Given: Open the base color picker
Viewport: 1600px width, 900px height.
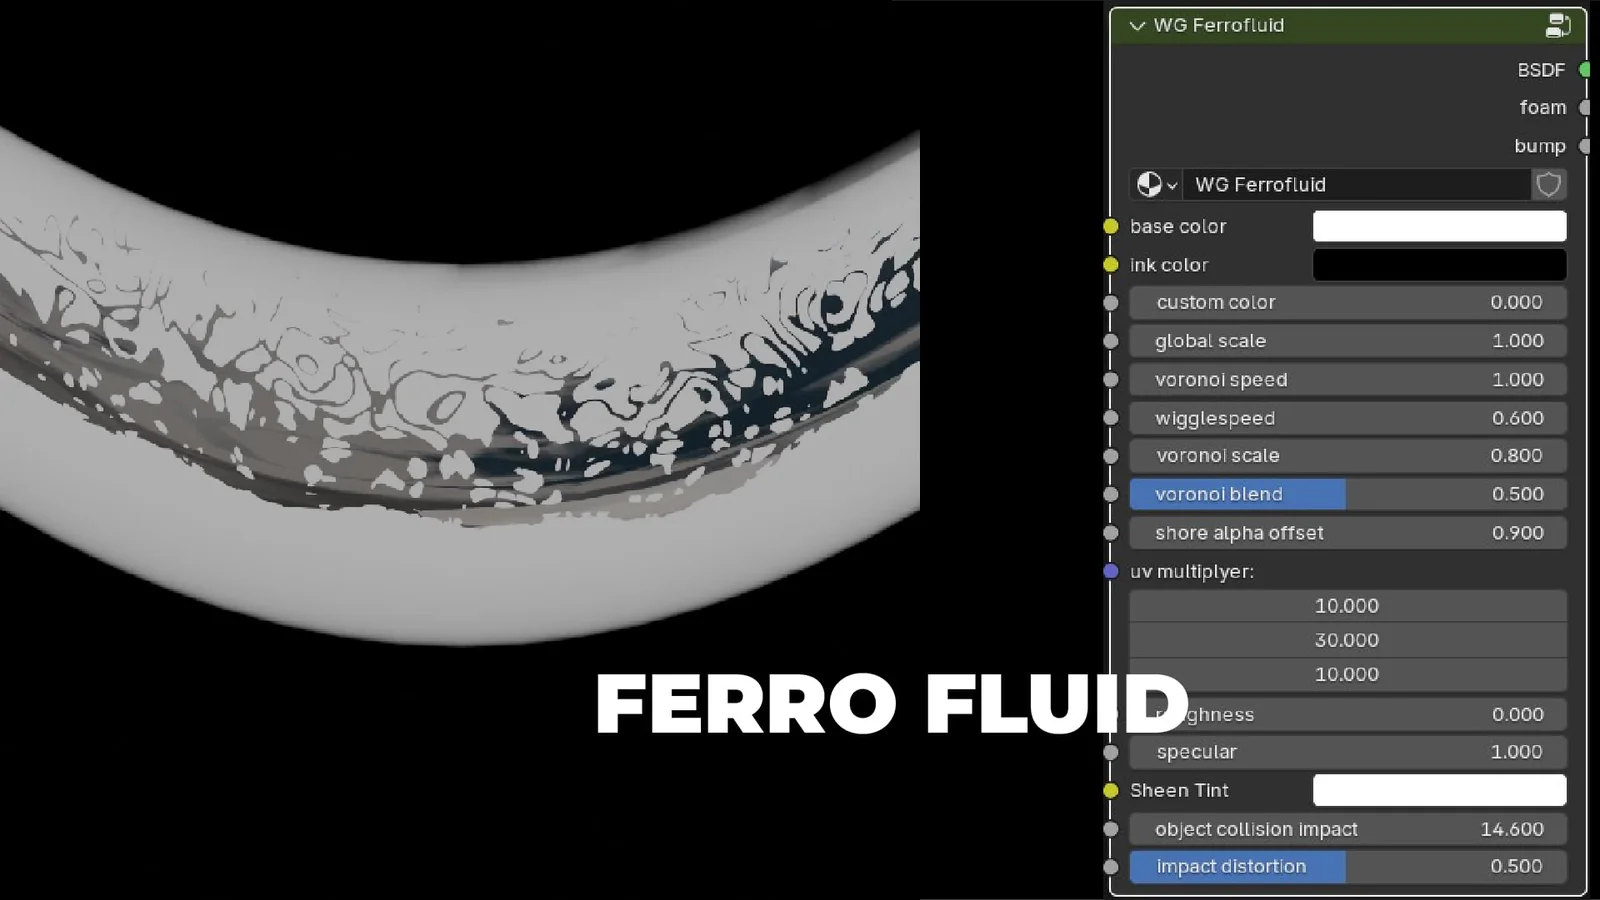Looking at the screenshot, I should click(x=1439, y=226).
